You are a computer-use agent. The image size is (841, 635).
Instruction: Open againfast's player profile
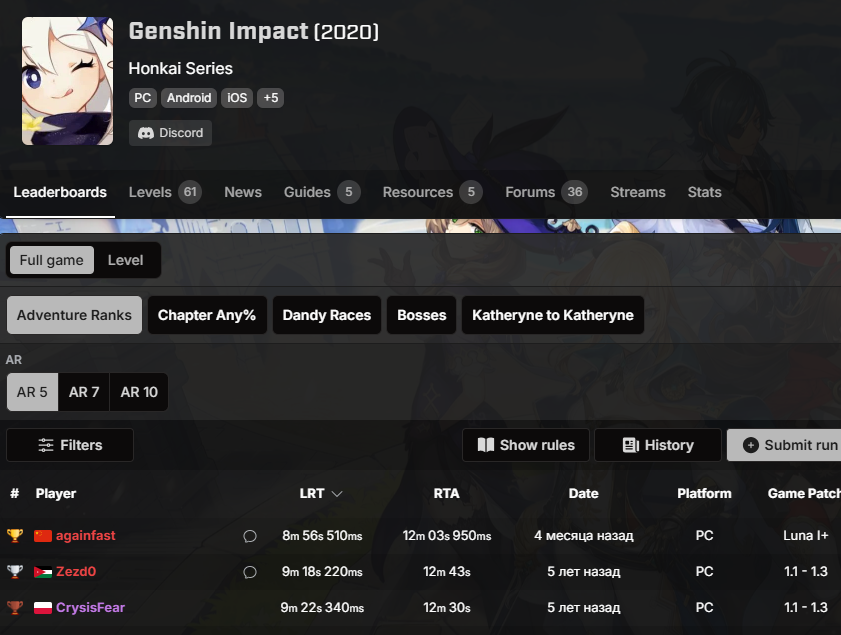click(86, 536)
